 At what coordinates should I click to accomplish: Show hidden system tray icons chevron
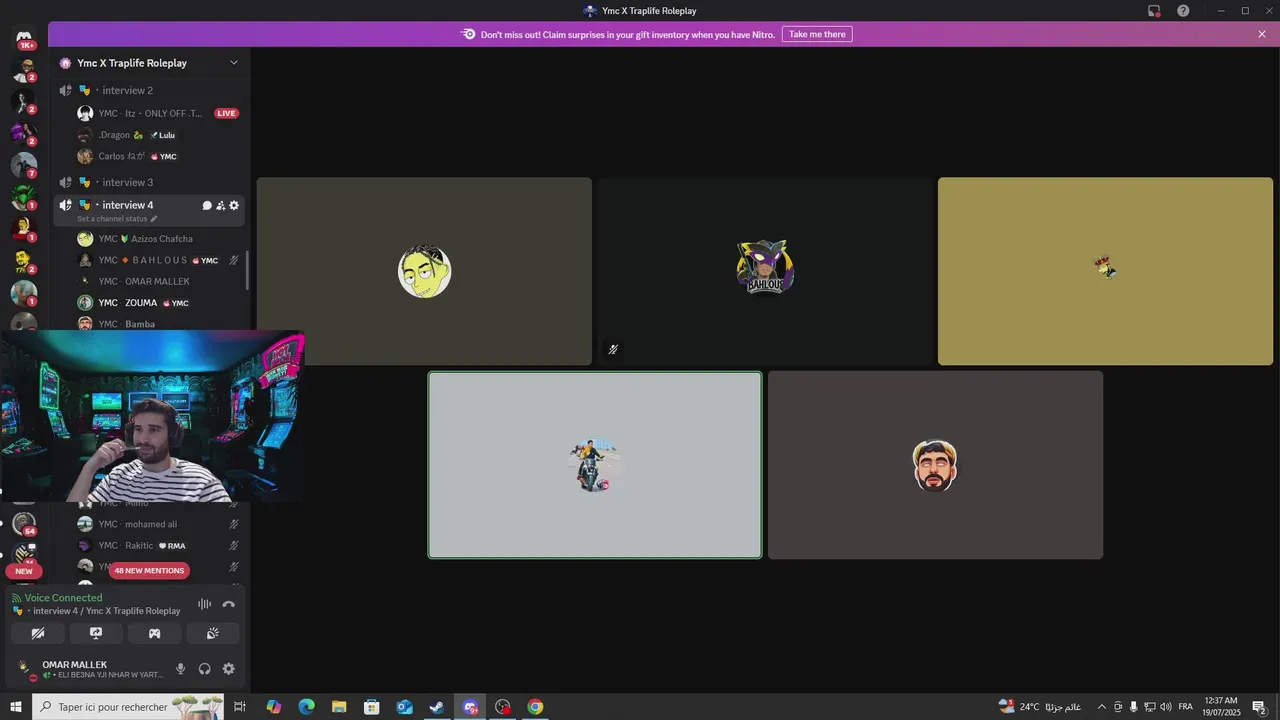pyautogui.click(x=1102, y=707)
